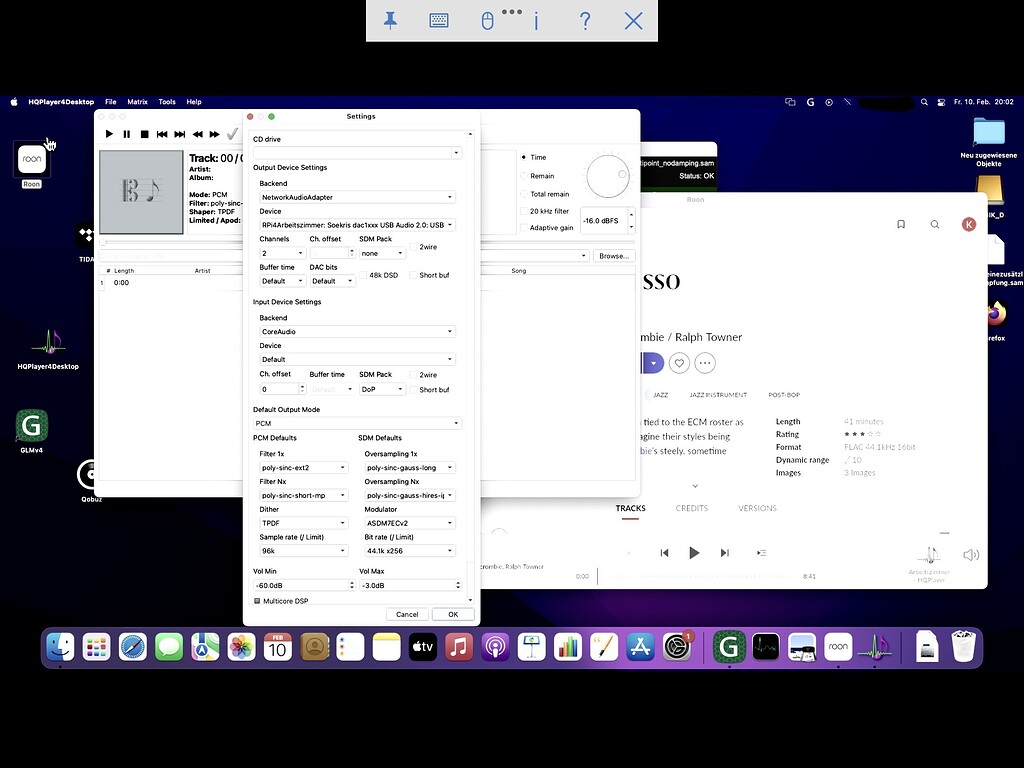Open the album's more-options ellipsis in Roon

[705, 363]
